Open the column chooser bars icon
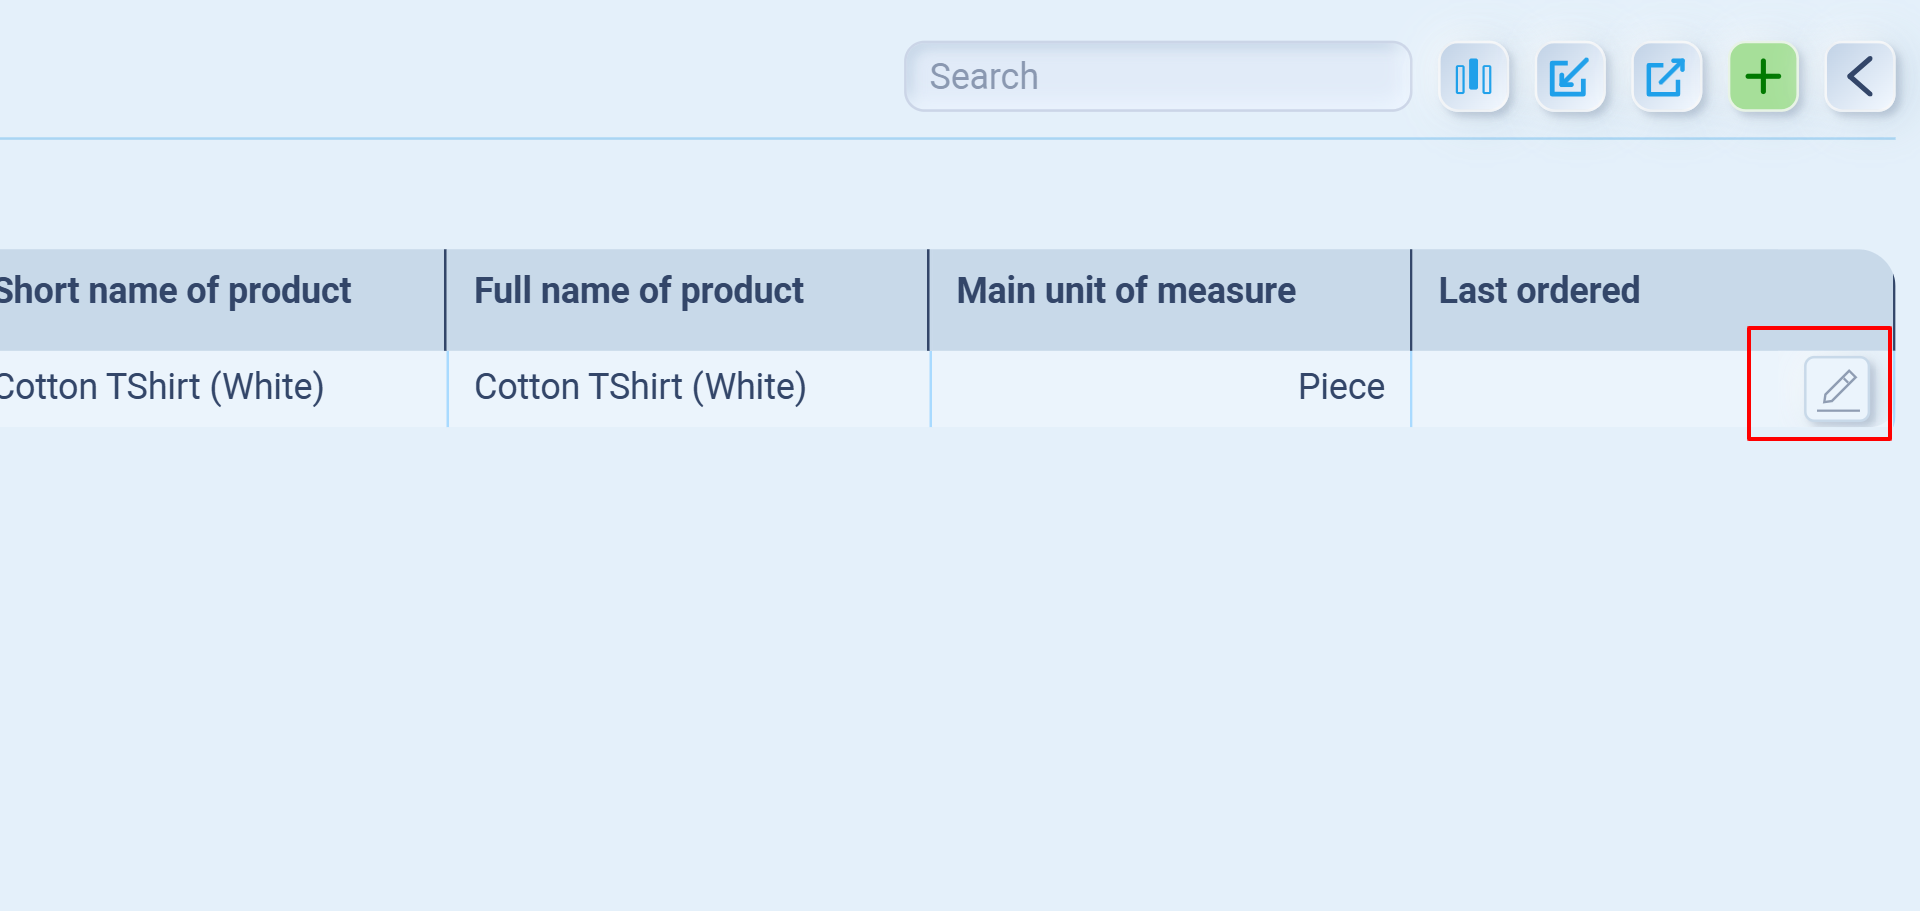 (x=1473, y=77)
